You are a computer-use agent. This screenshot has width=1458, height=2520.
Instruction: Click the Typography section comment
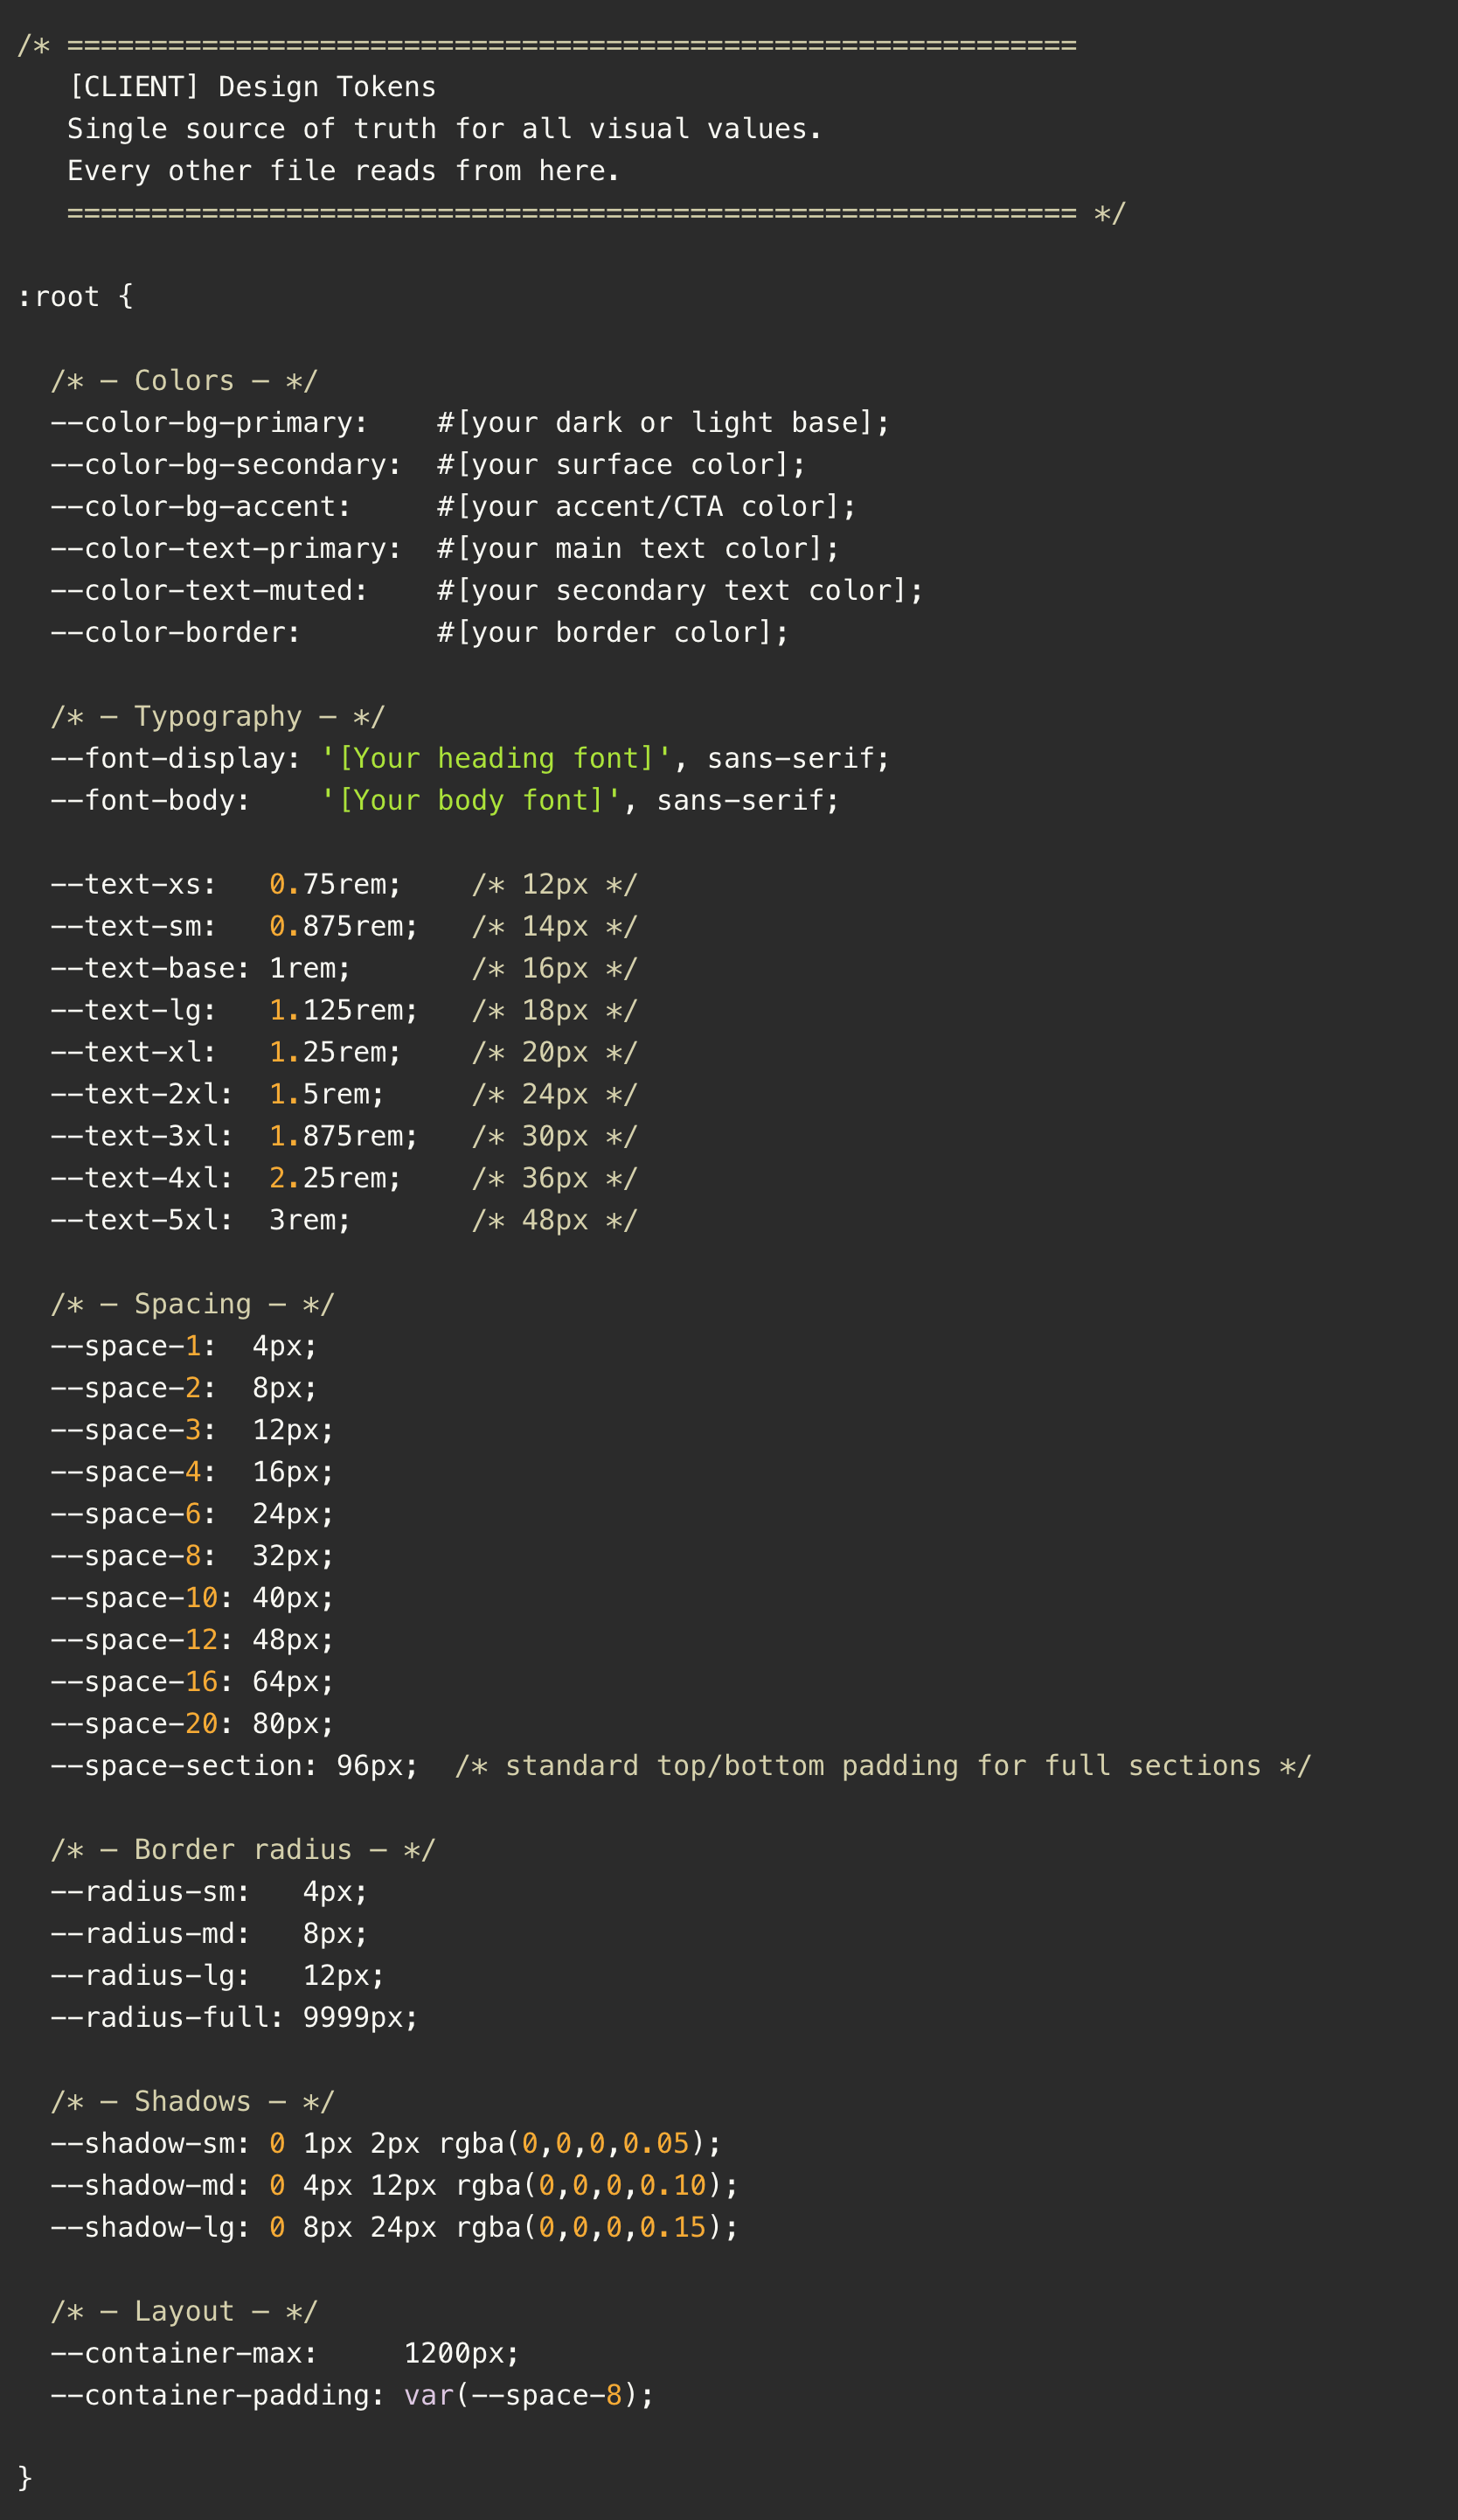(x=217, y=717)
